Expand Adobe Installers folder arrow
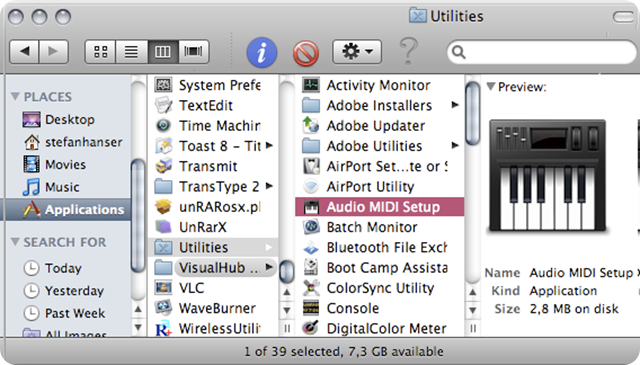The width and height of the screenshot is (640, 365). click(x=455, y=105)
